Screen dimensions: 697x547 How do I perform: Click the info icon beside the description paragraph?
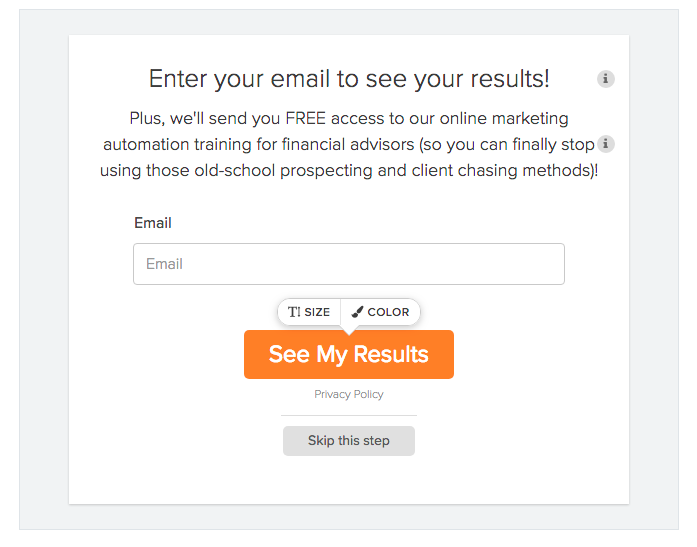click(x=605, y=144)
